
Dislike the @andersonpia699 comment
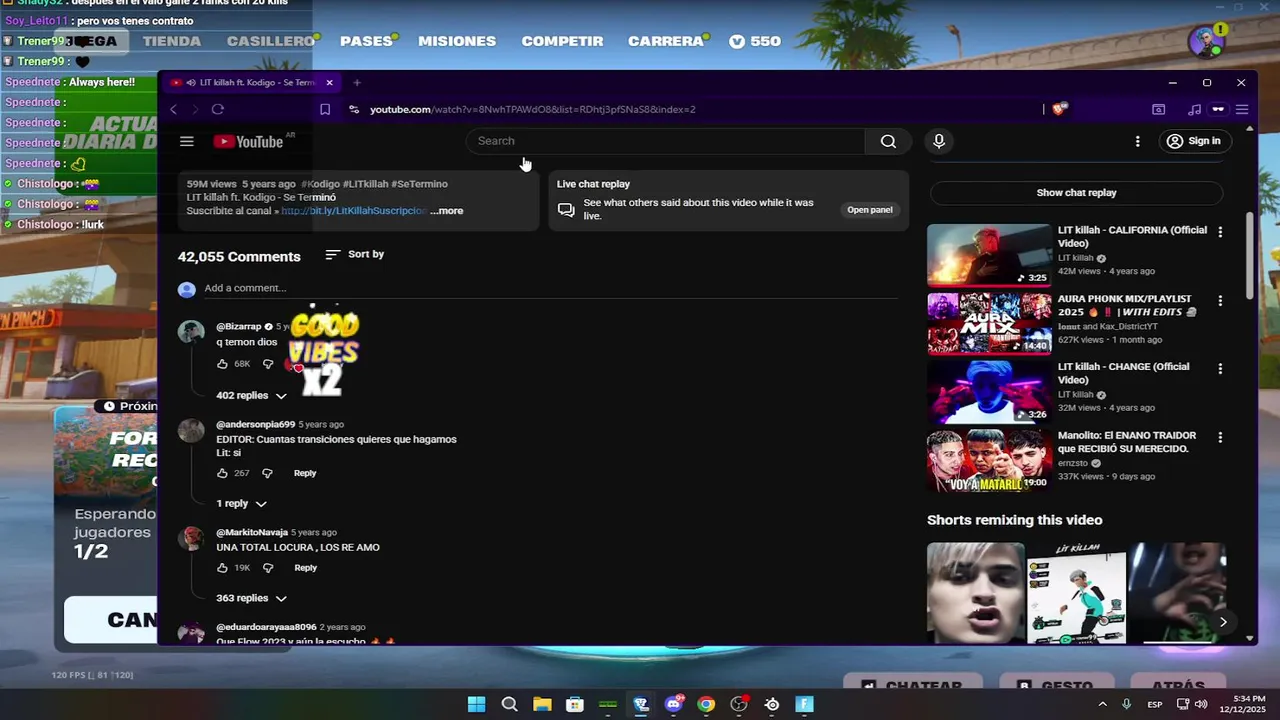point(267,473)
